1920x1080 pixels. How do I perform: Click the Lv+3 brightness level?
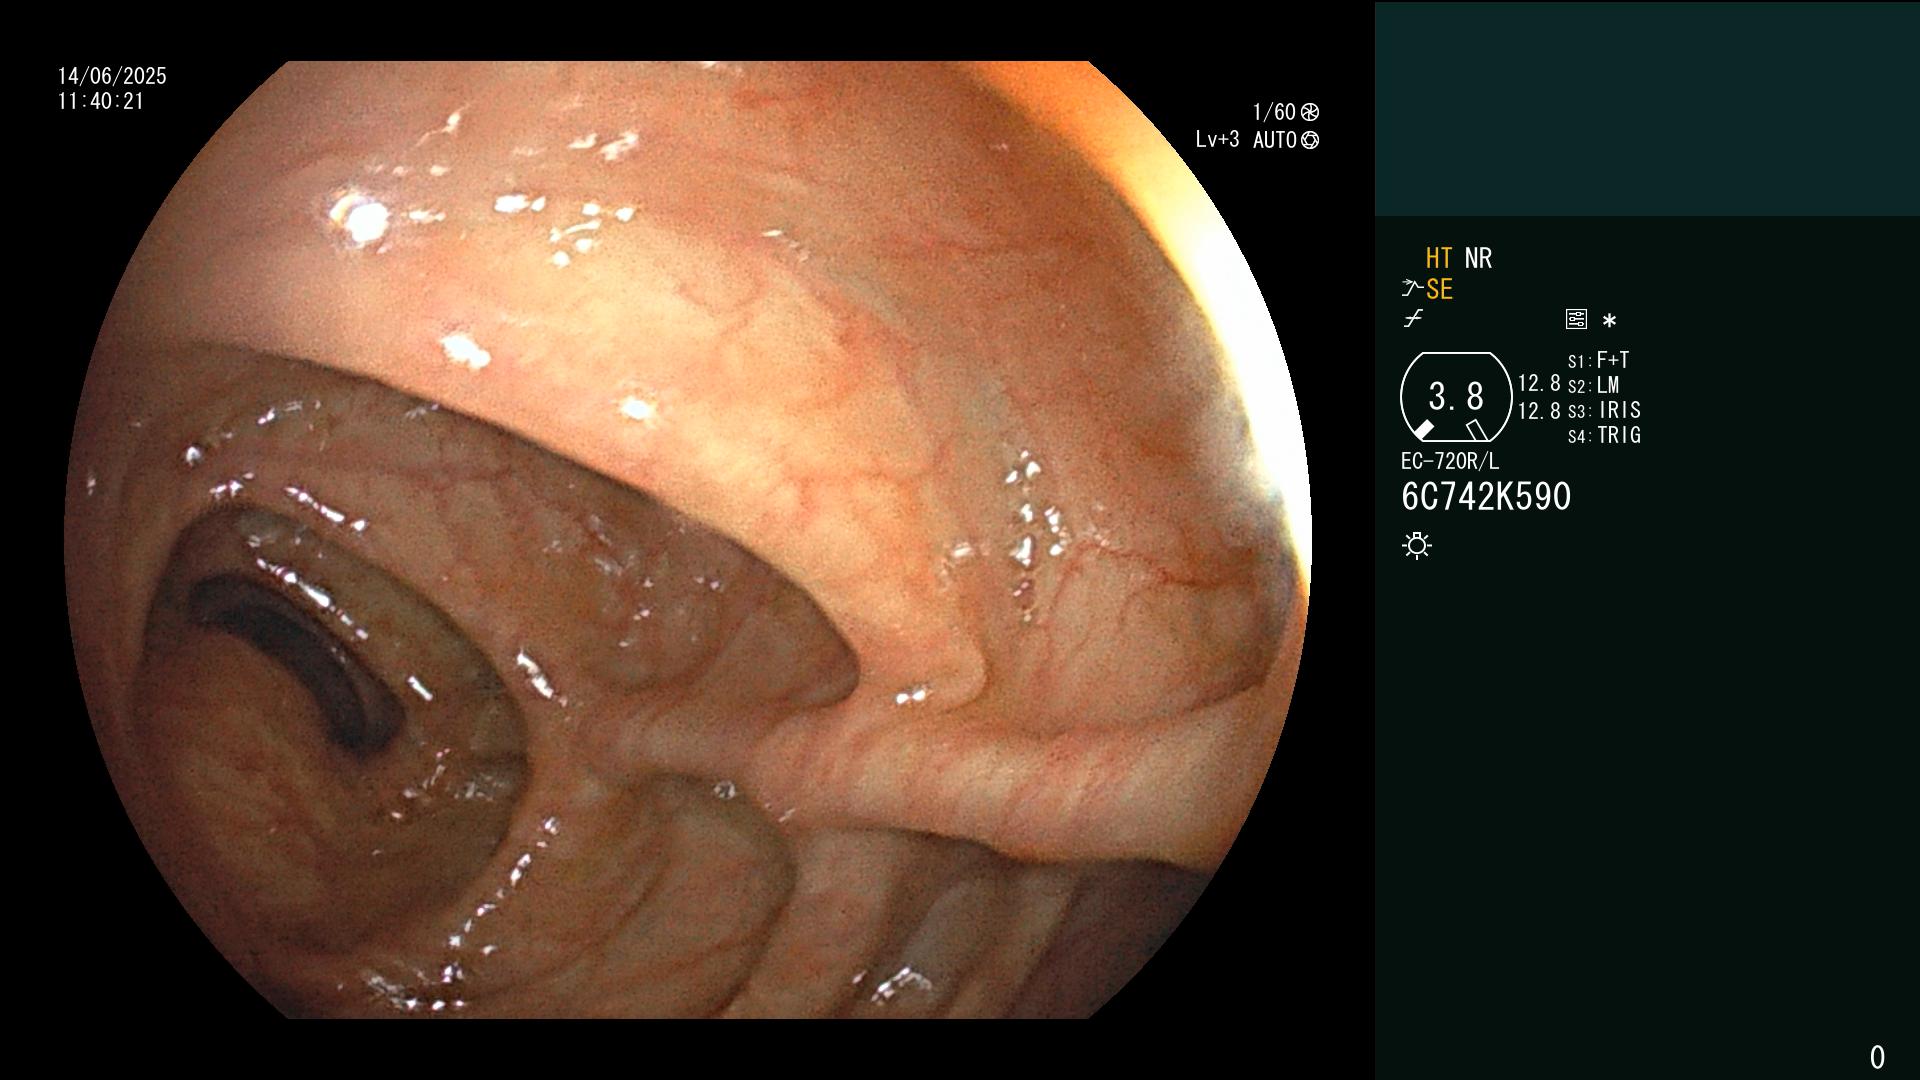point(1217,140)
